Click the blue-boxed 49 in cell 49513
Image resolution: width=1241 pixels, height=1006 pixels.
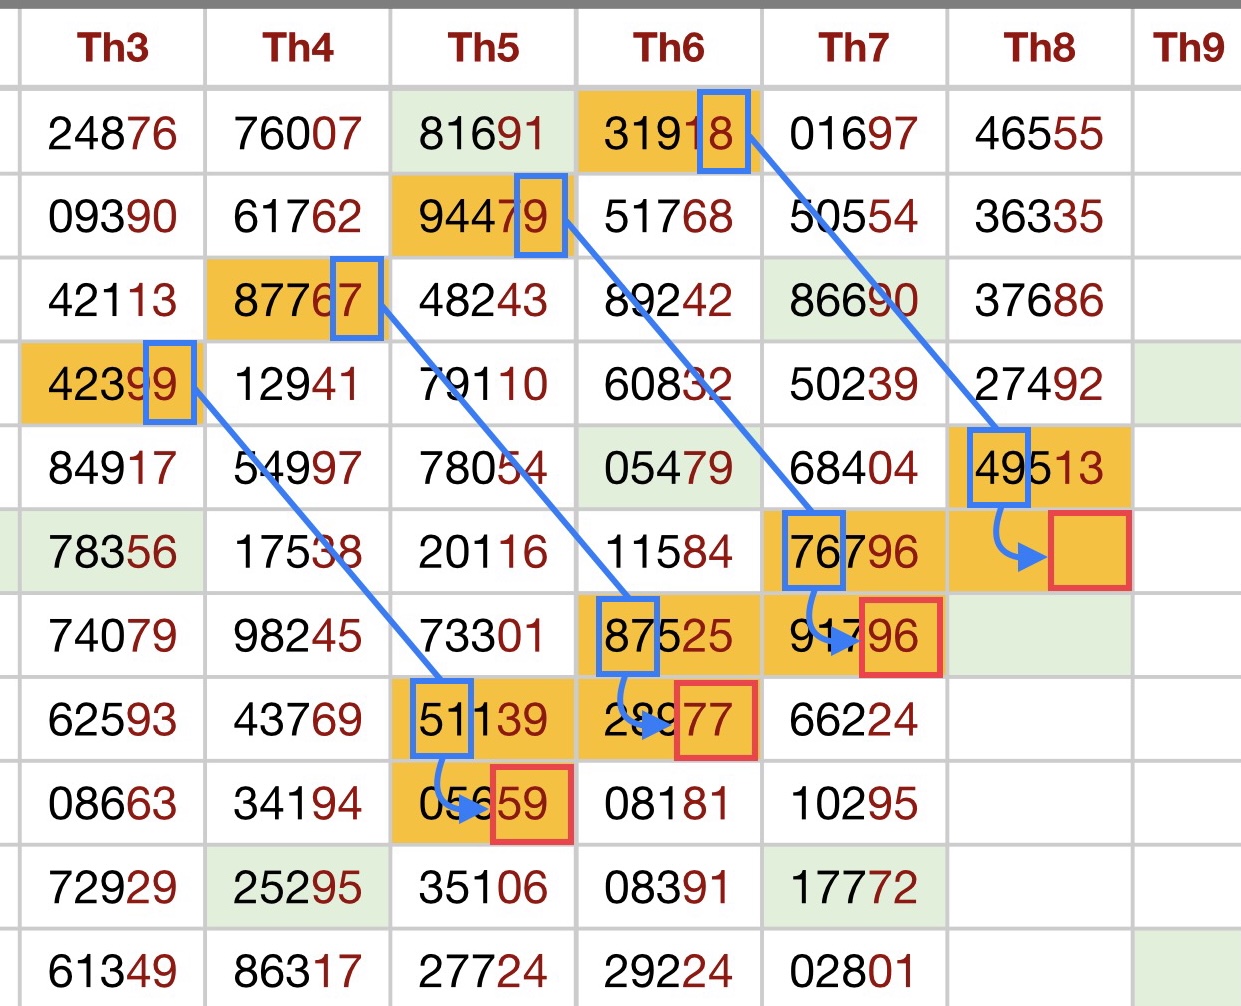(x=998, y=467)
